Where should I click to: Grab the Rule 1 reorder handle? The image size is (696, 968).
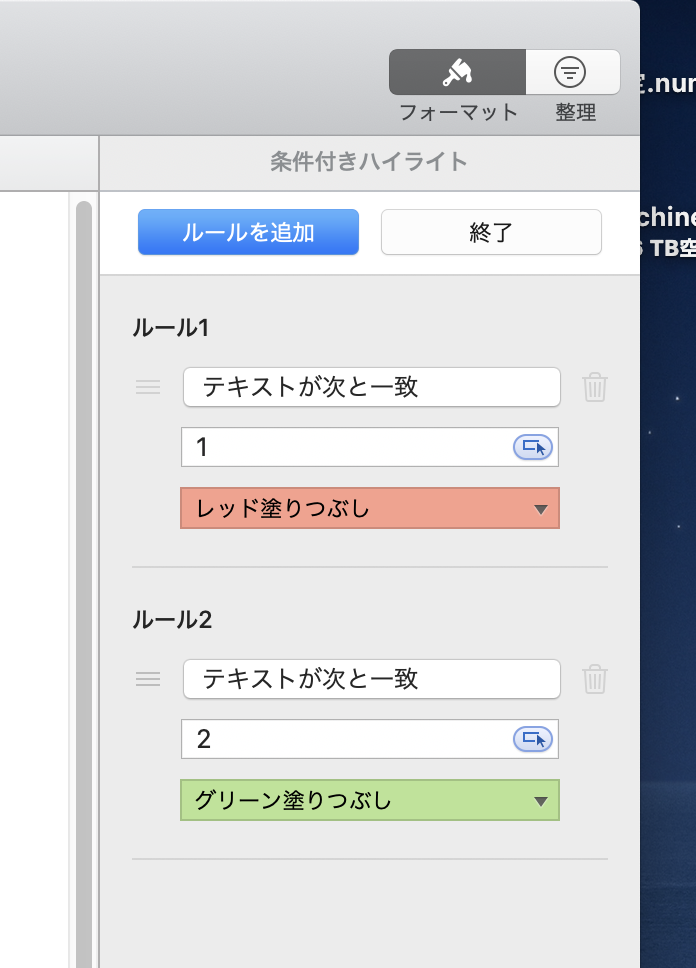tap(148, 387)
